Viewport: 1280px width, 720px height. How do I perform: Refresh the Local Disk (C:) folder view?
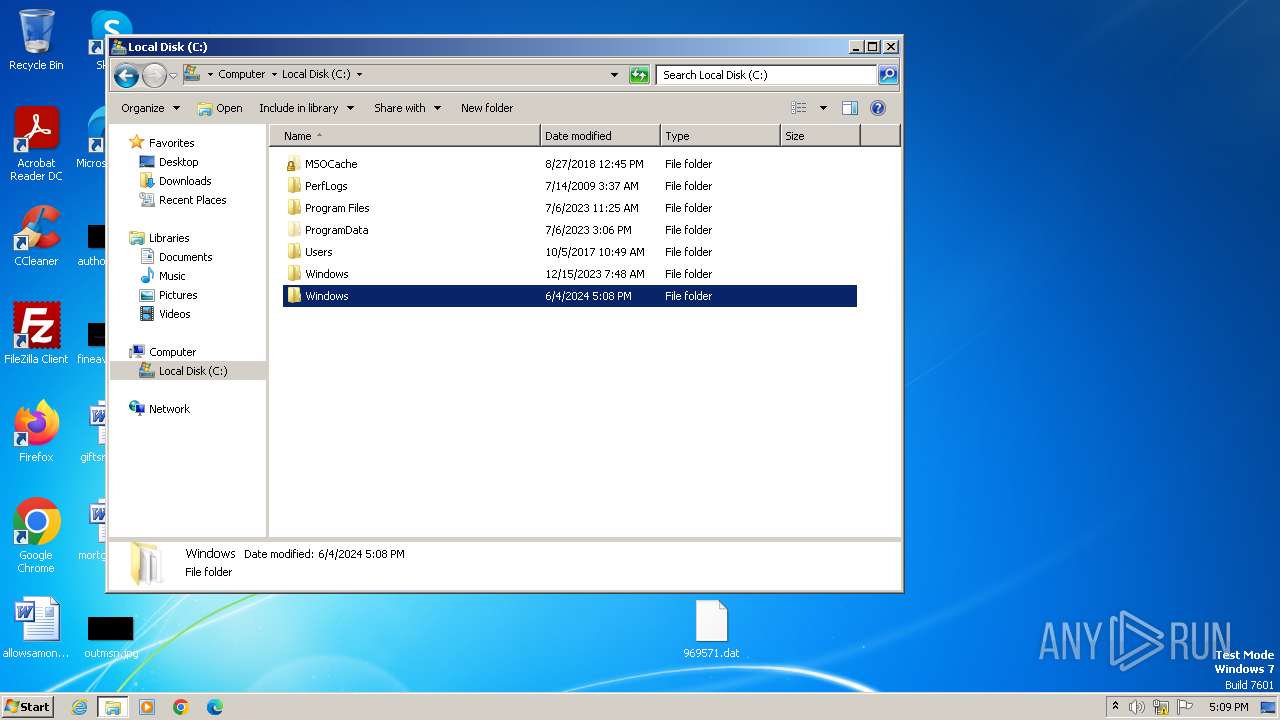(639, 75)
